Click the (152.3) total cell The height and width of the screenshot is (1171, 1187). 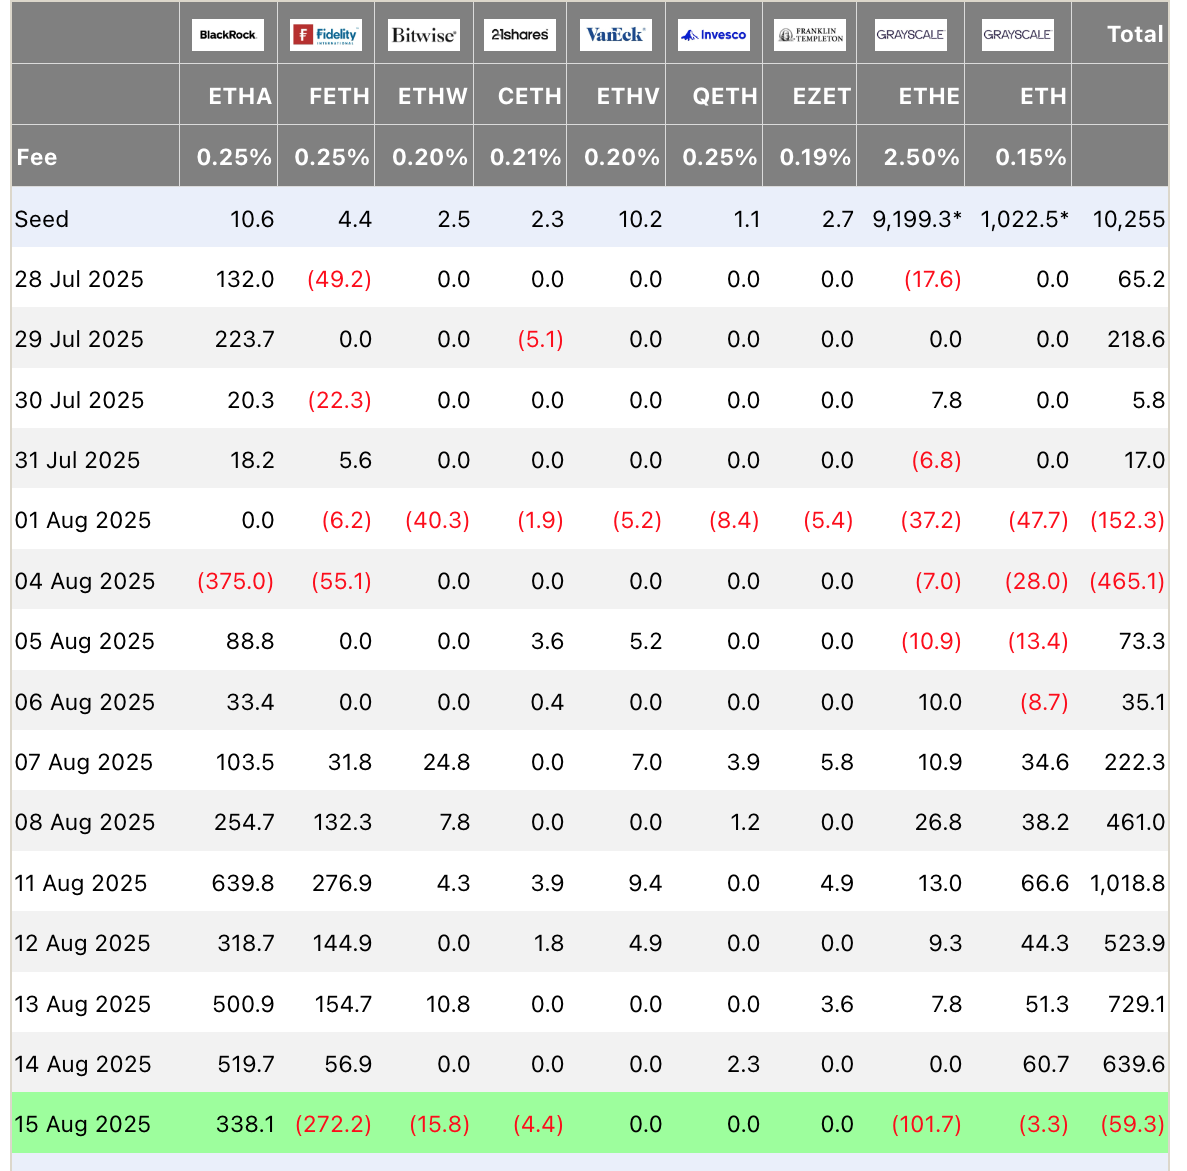coord(1127,520)
